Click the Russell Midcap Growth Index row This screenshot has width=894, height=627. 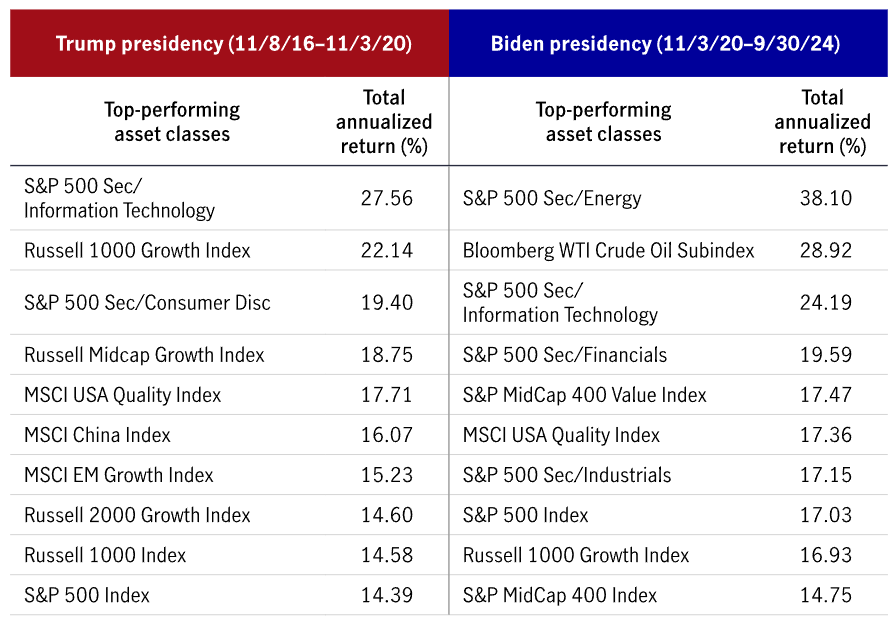click(x=144, y=355)
